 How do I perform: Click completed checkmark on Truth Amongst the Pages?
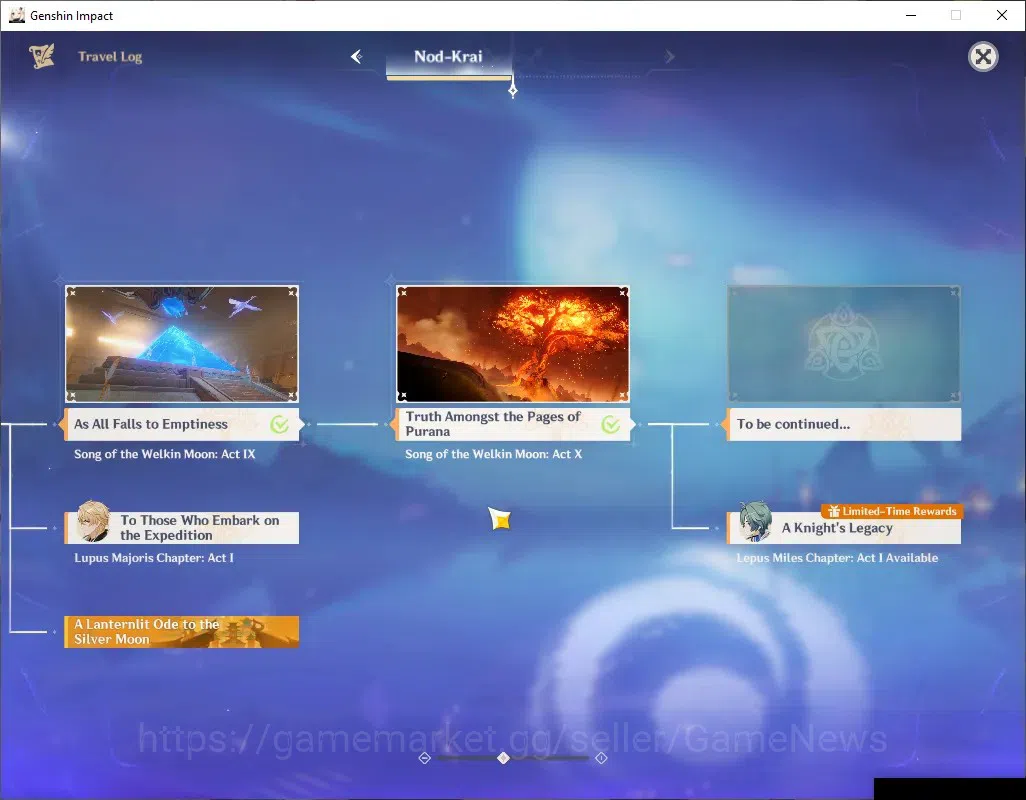[610, 425]
